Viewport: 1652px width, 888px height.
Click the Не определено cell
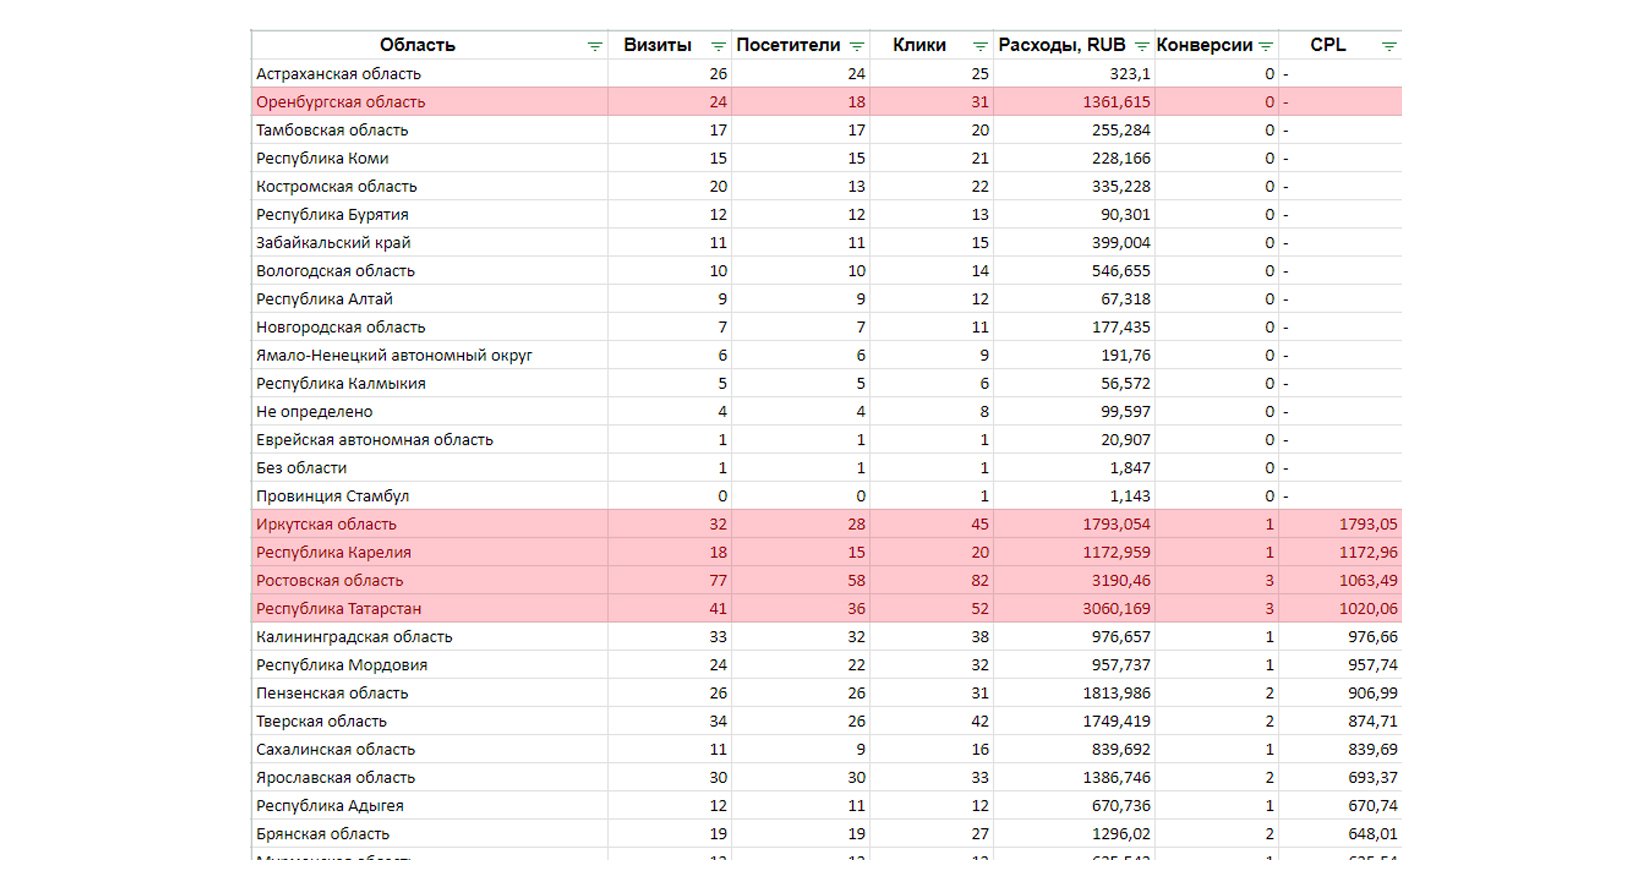(x=314, y=411)
